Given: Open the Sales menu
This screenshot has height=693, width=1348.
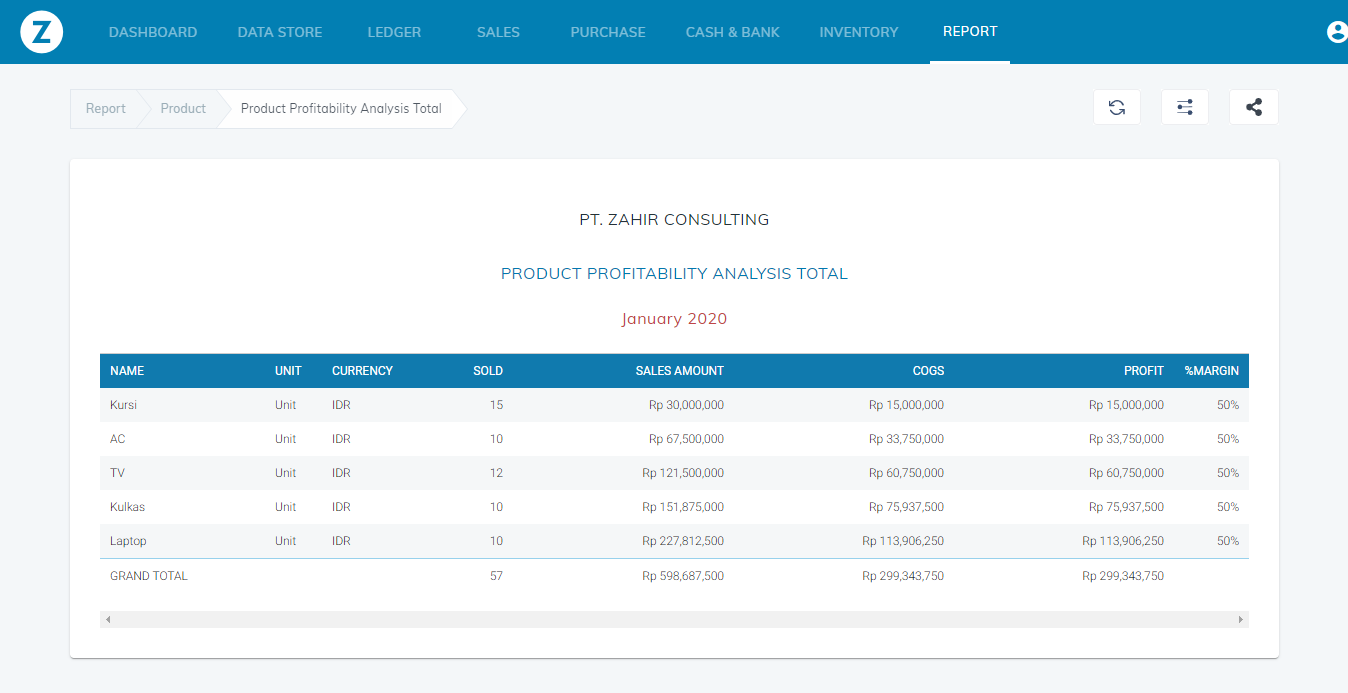Looking at the screenshot, I should pos(498,32).
